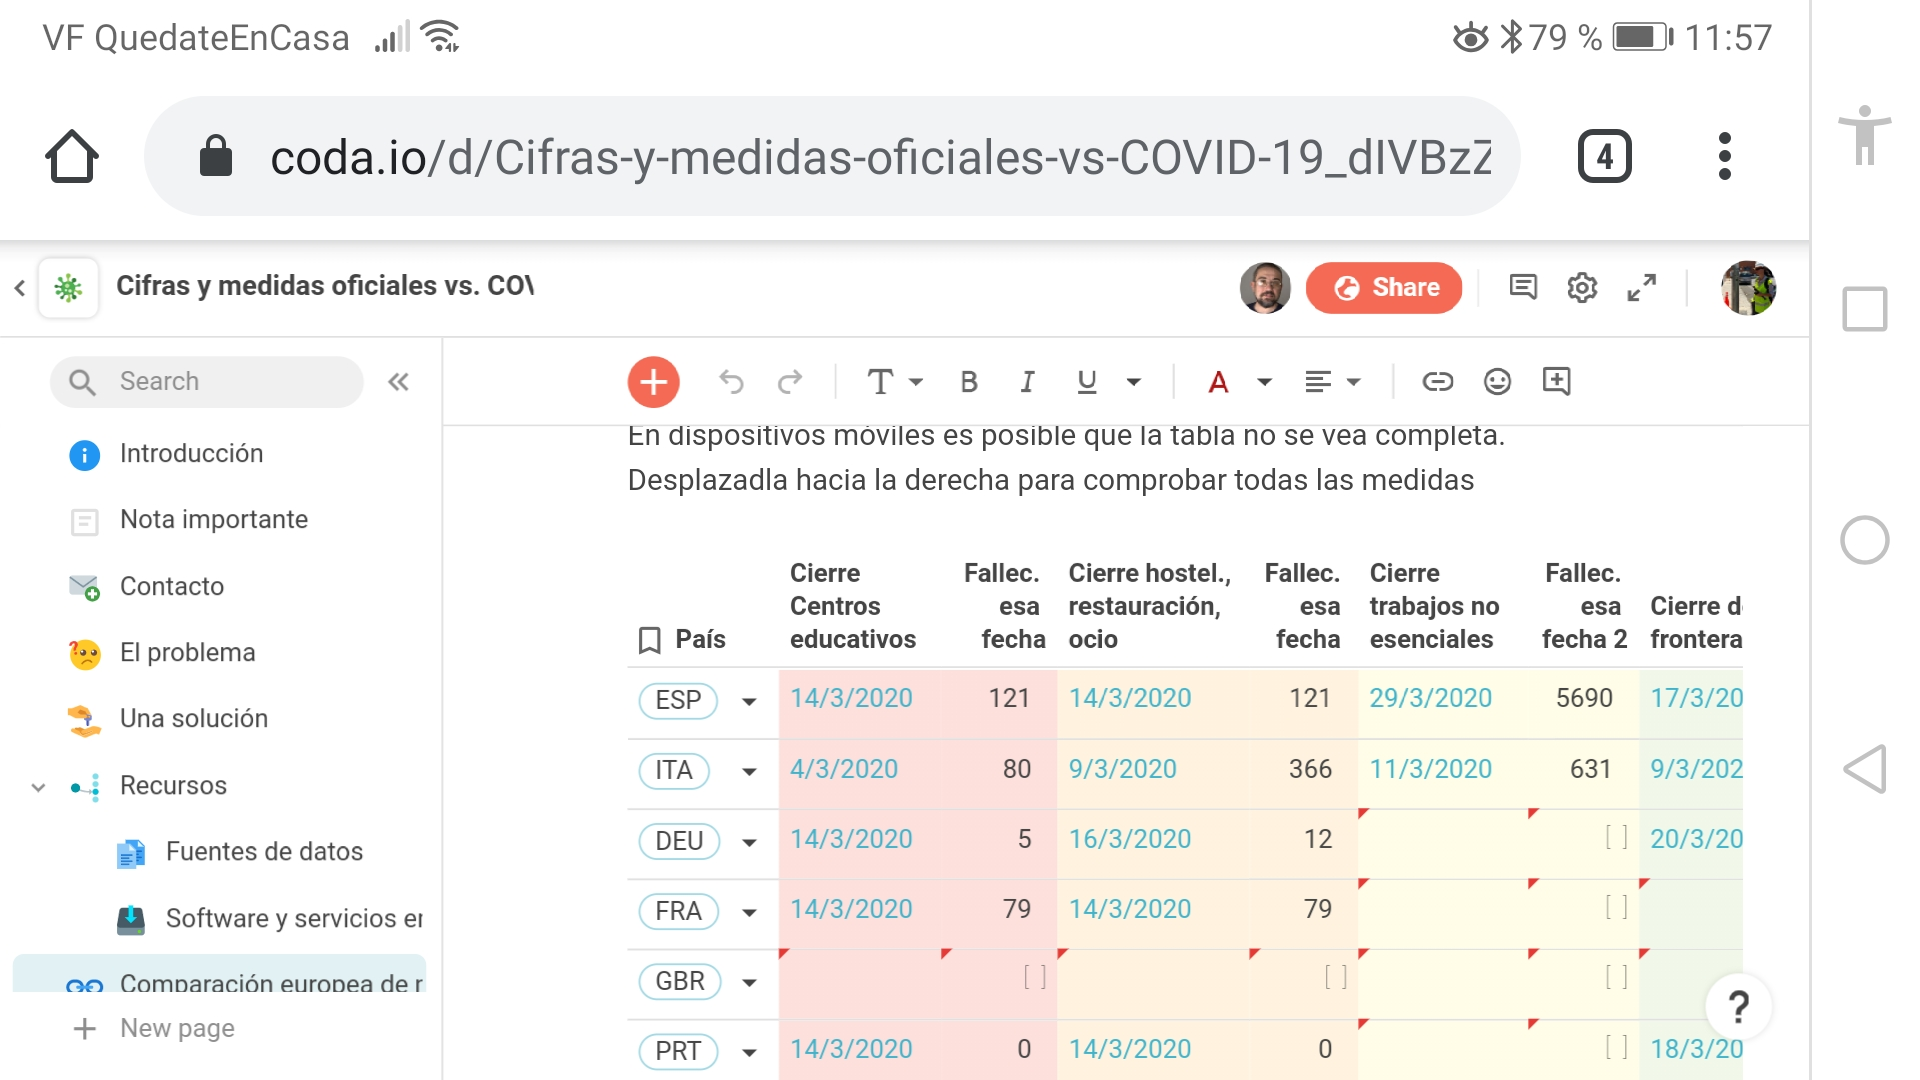
Task: Collapse the Recursos section chevron
Action: coord(38,787)
